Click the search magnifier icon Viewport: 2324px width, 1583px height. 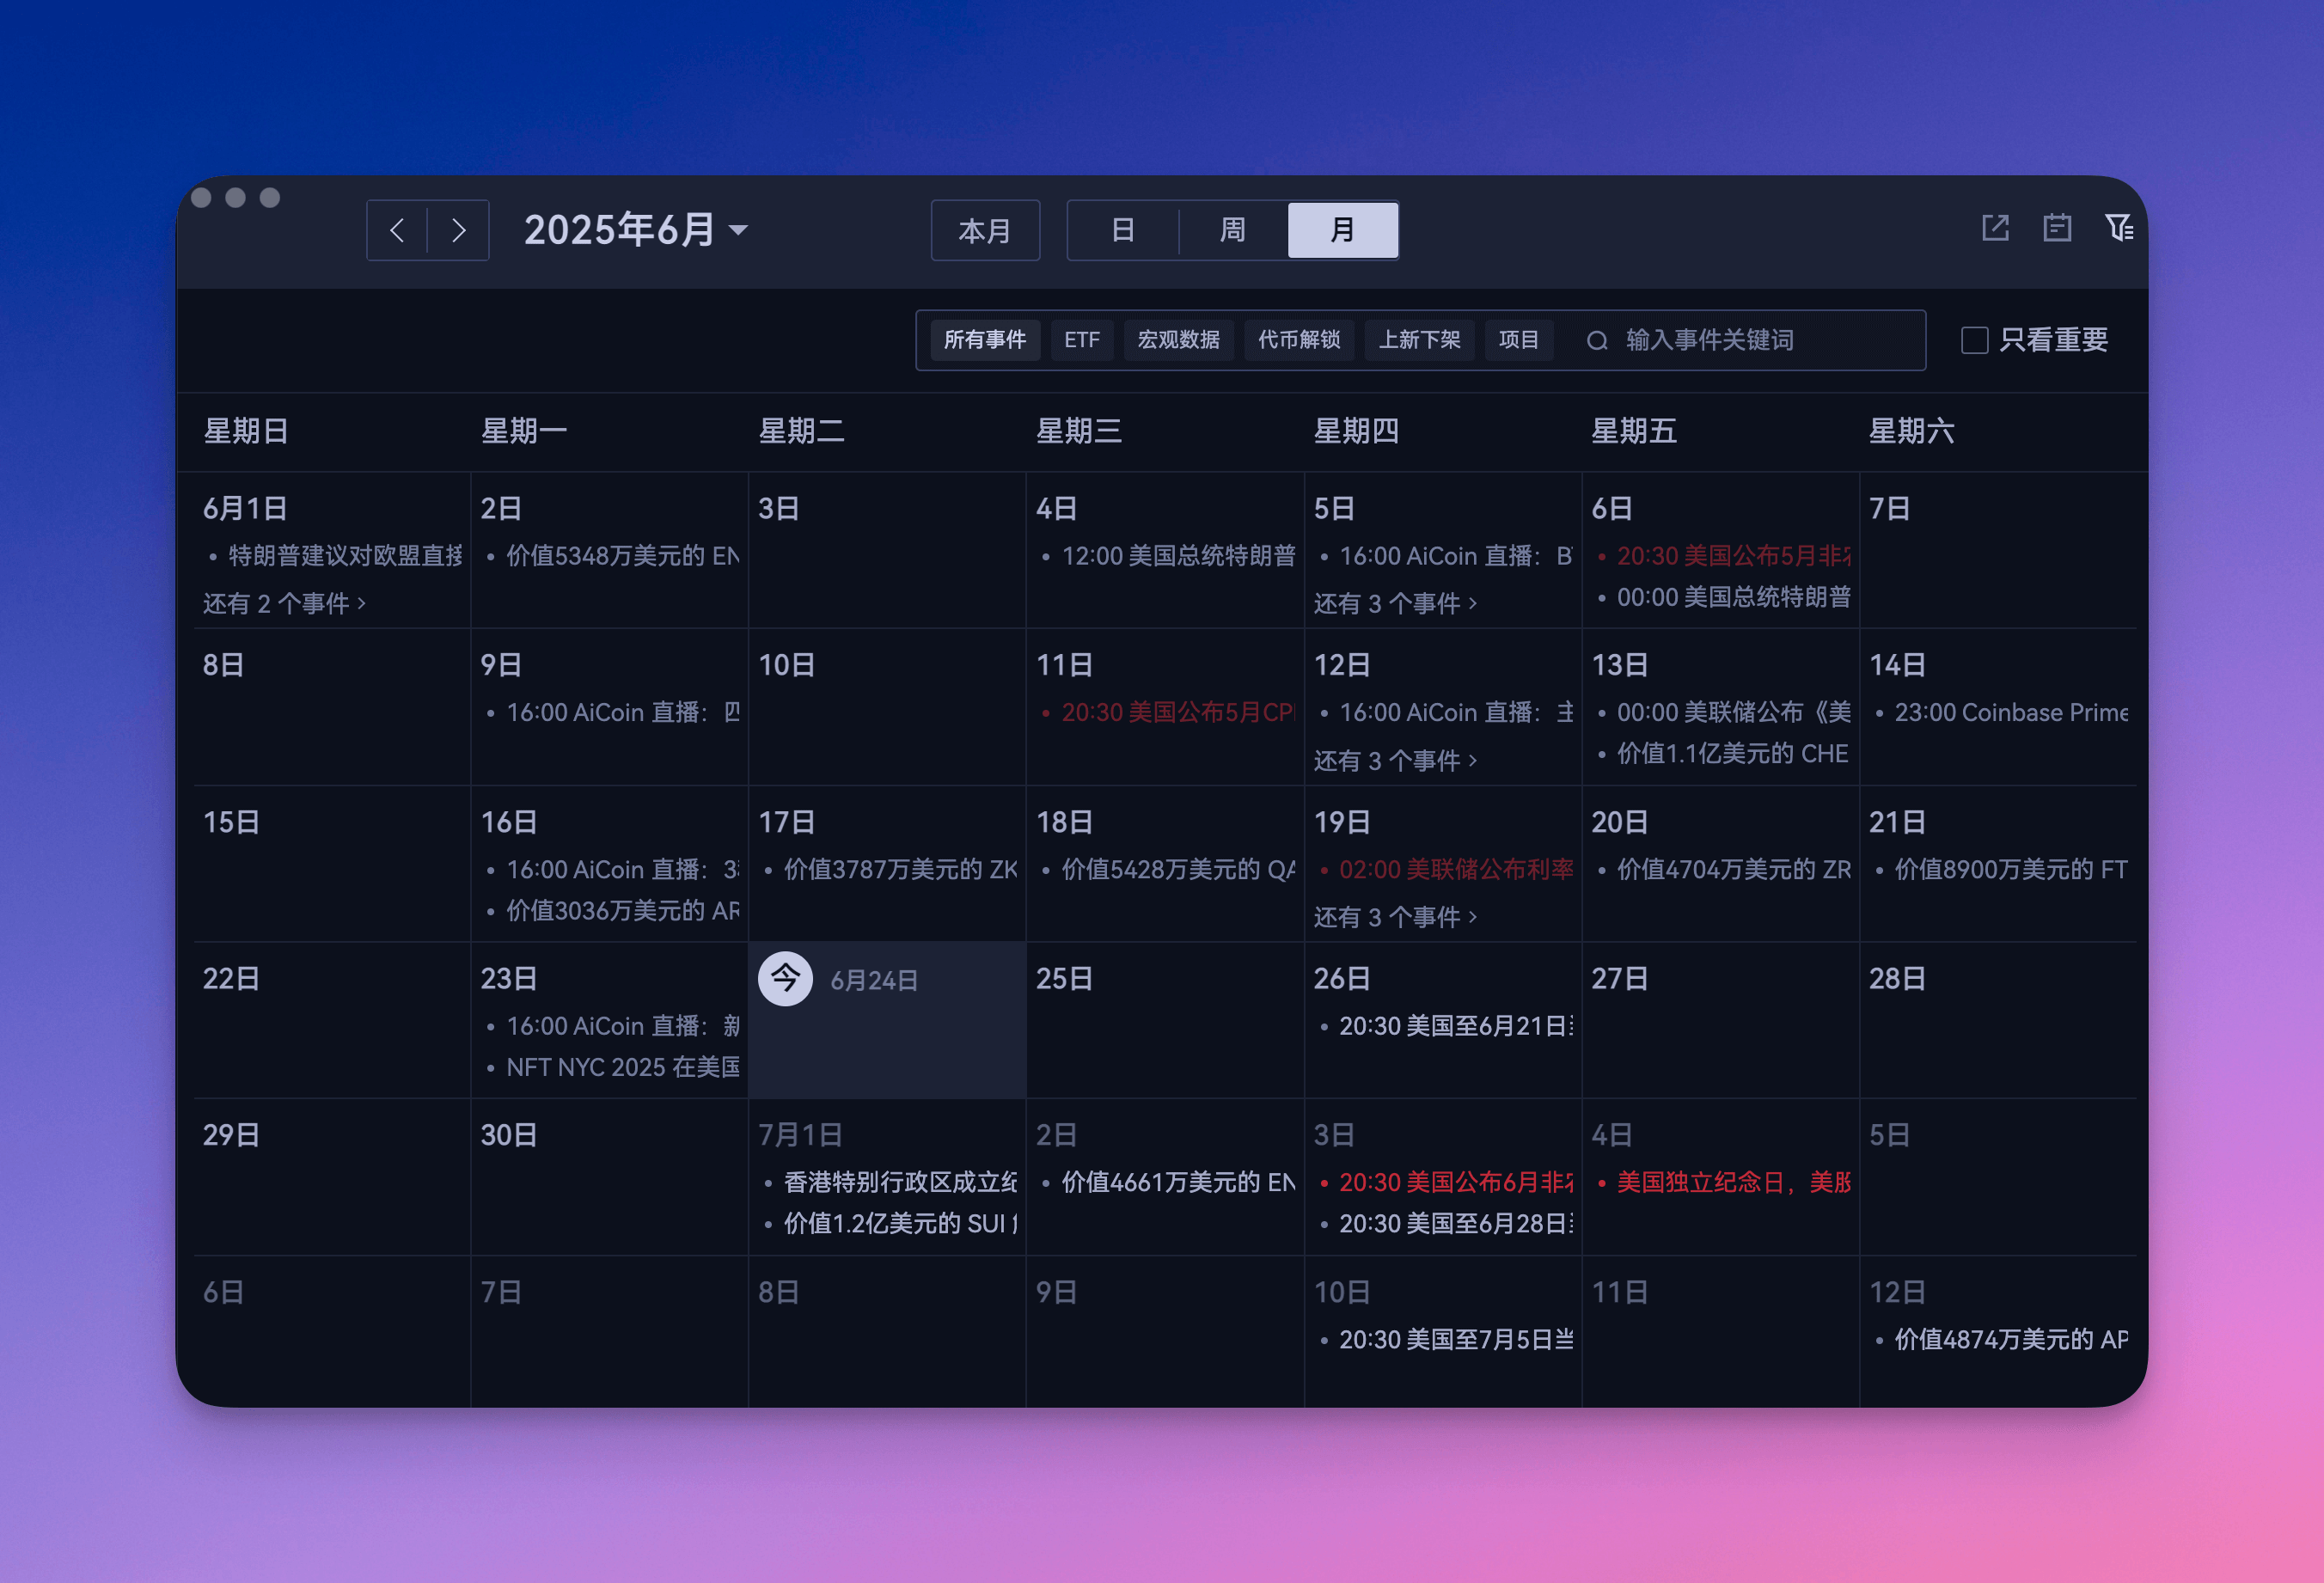tap(1597, 341)
